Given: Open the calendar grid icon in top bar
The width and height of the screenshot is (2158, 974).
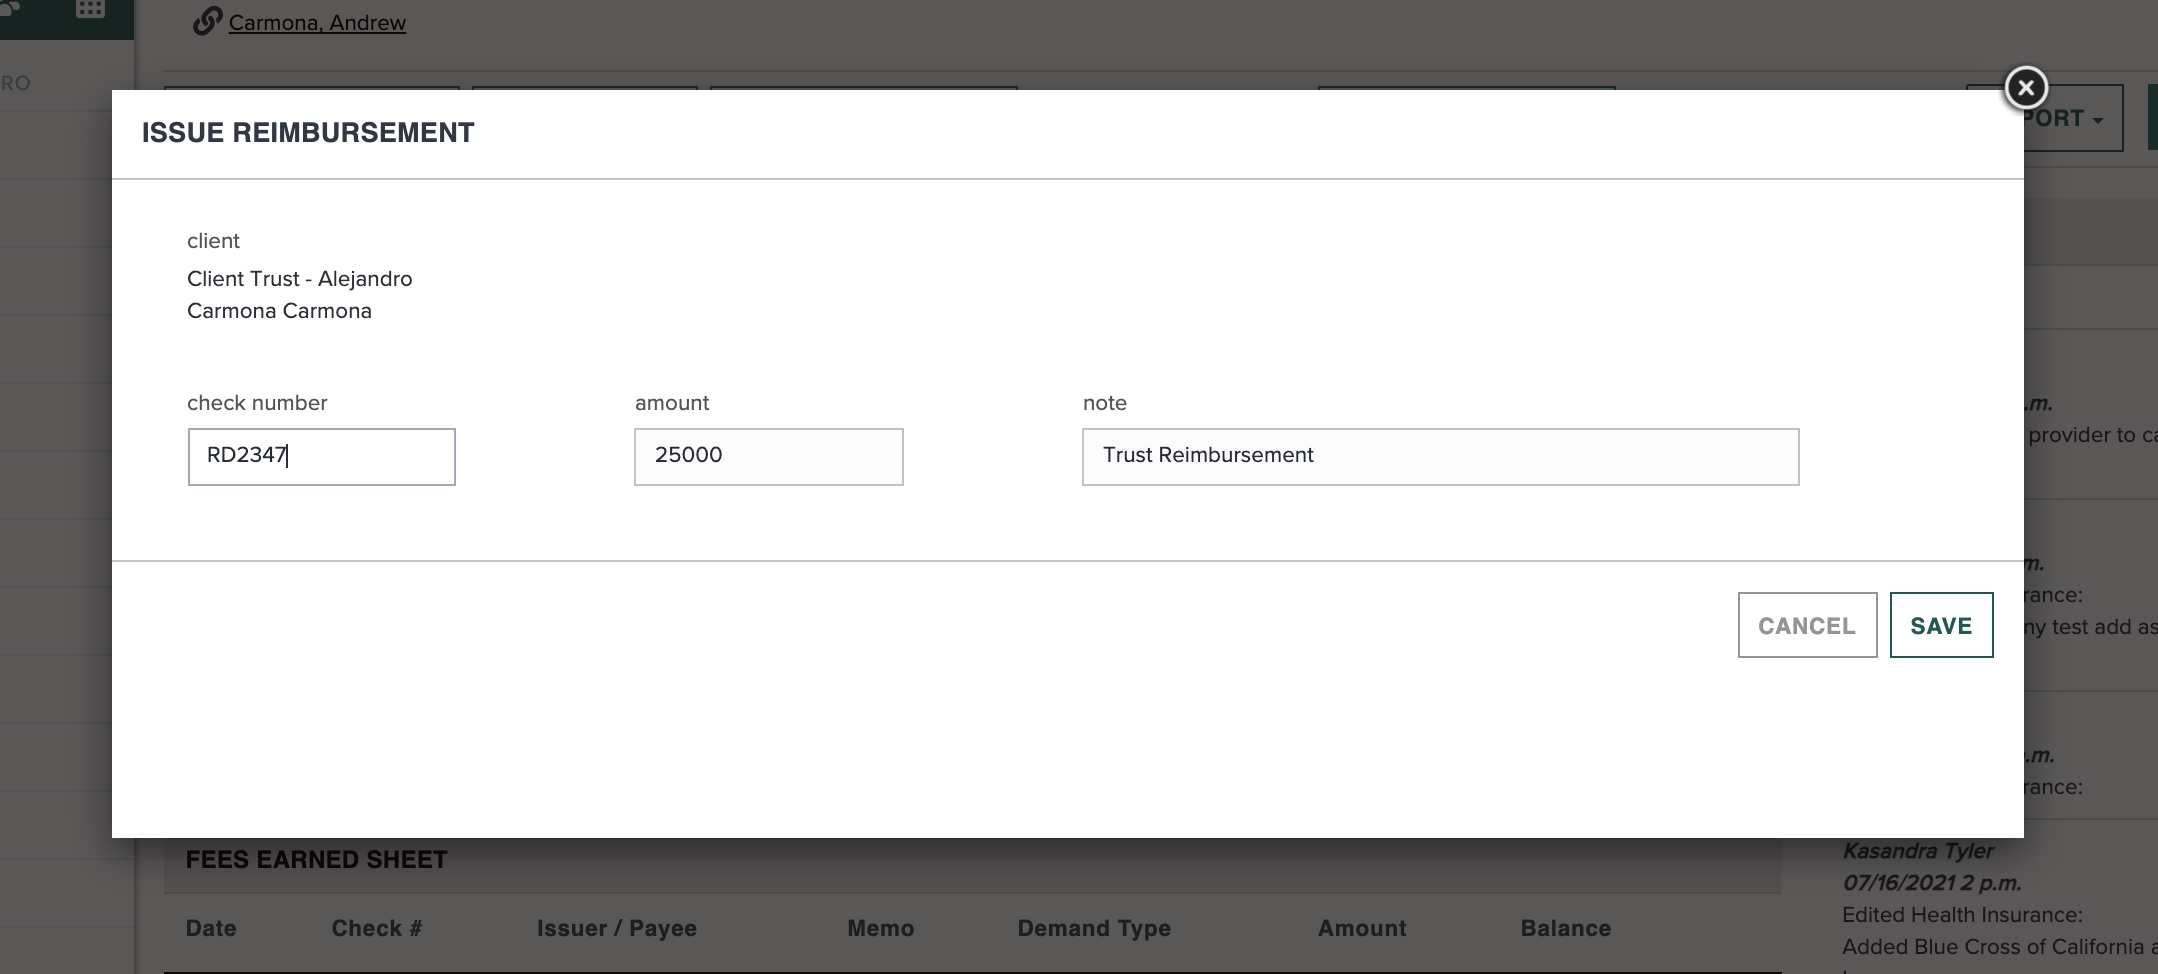Looking at the screenshot, I should pyautogui.click(x=91, y=10).
